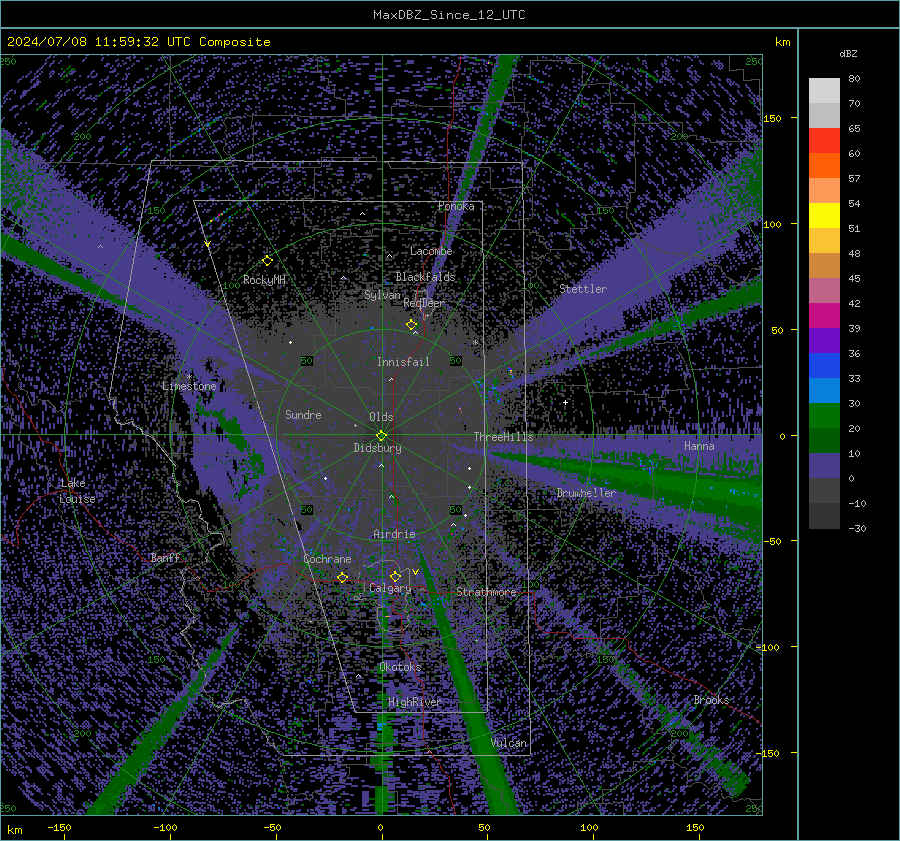This screenshot has height=841, width=900.
Task: Click the legend value -30
Action: click(857, 528)
